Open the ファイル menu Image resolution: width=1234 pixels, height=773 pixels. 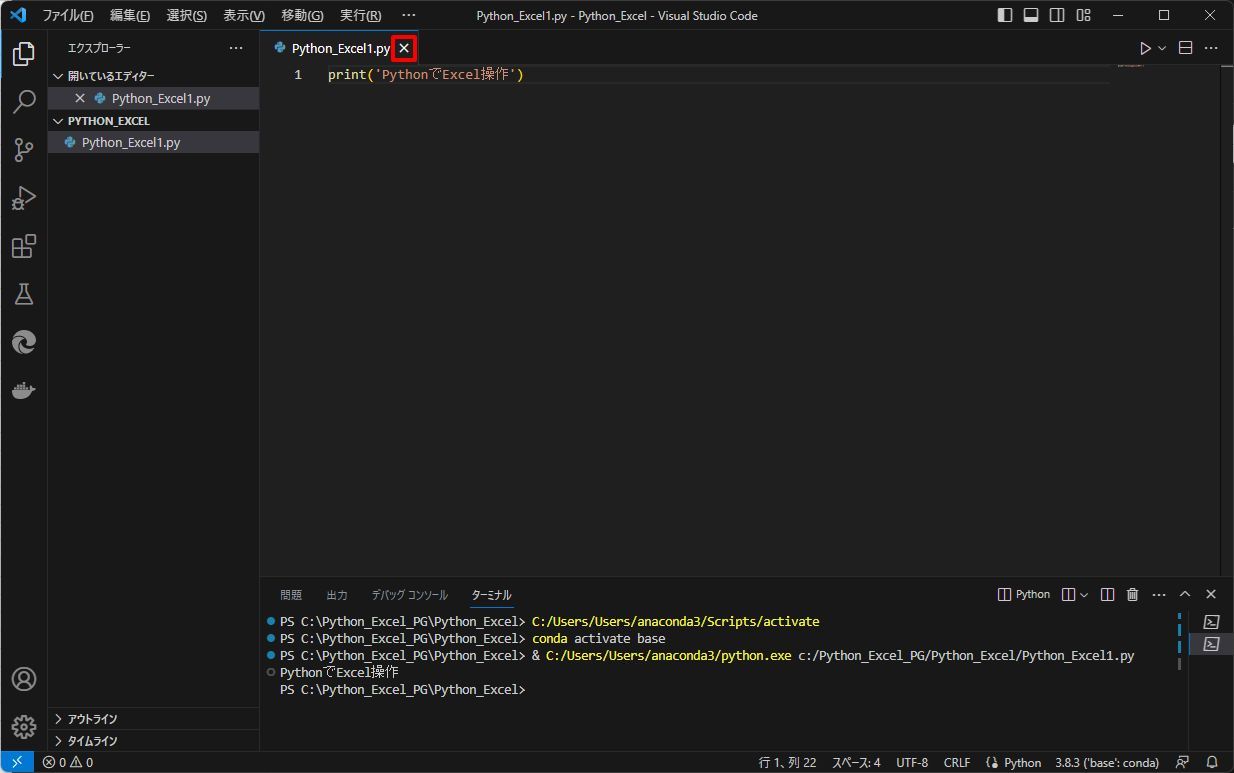pyautogui.click(x=68, y=15)
